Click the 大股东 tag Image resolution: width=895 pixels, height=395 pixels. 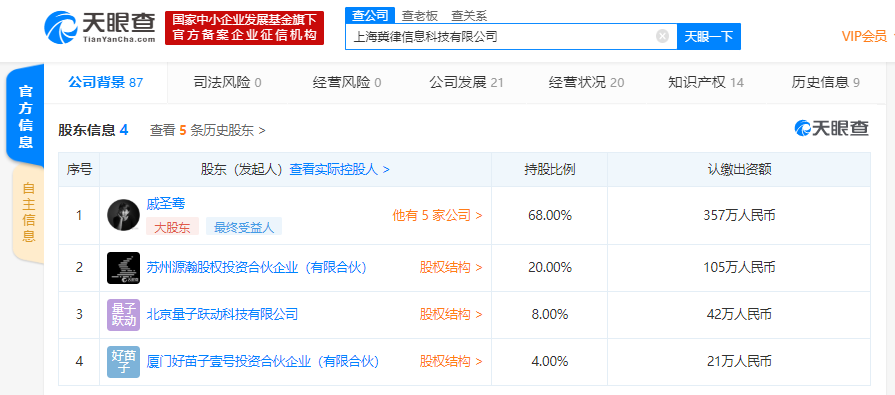click(172, 227)
